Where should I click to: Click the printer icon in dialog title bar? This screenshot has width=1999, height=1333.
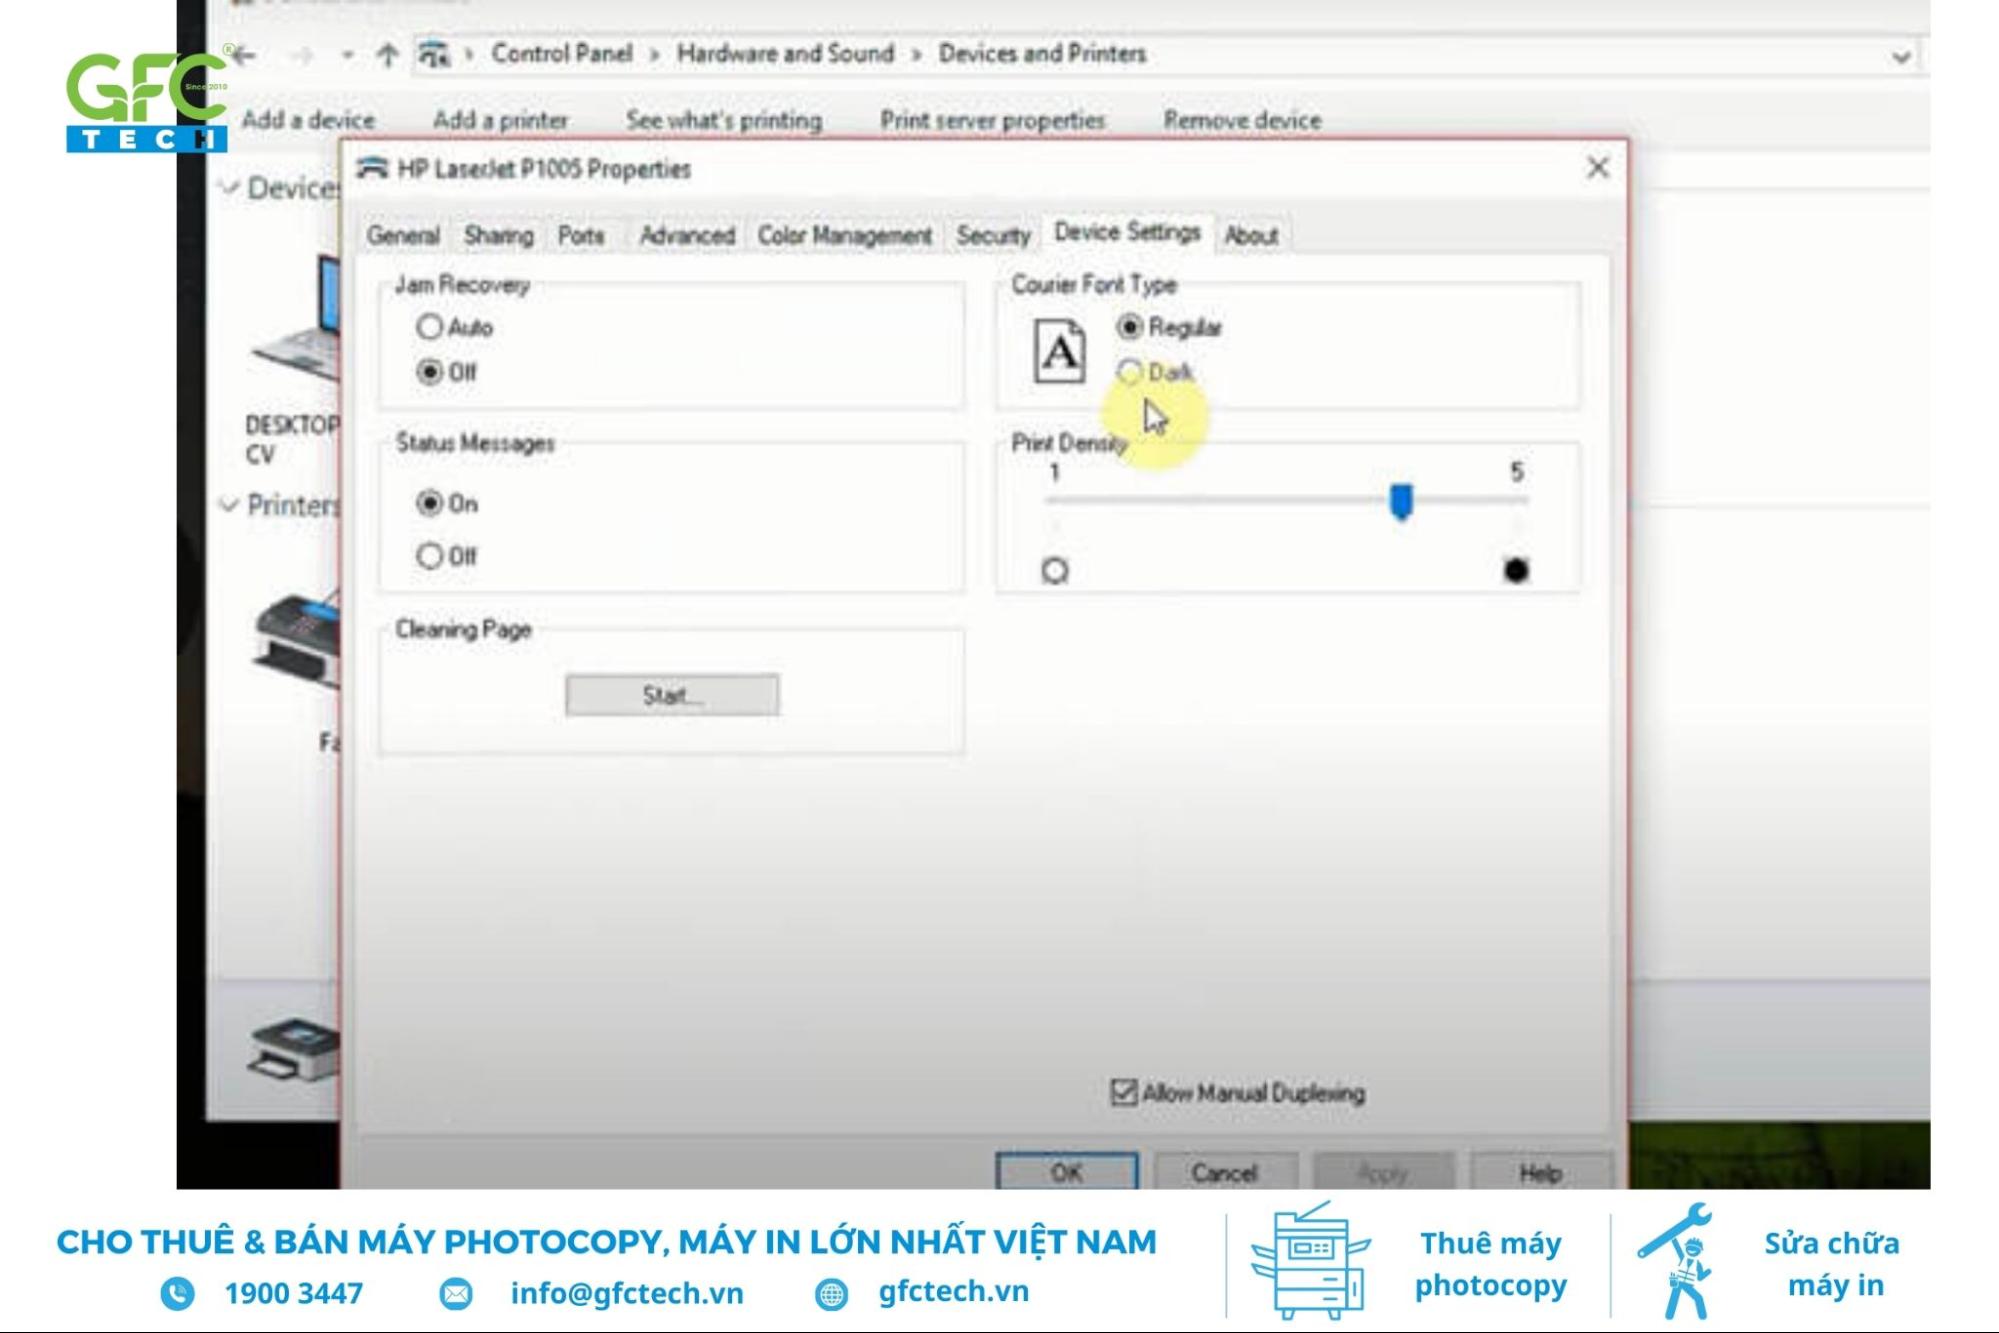coord(372,168)
